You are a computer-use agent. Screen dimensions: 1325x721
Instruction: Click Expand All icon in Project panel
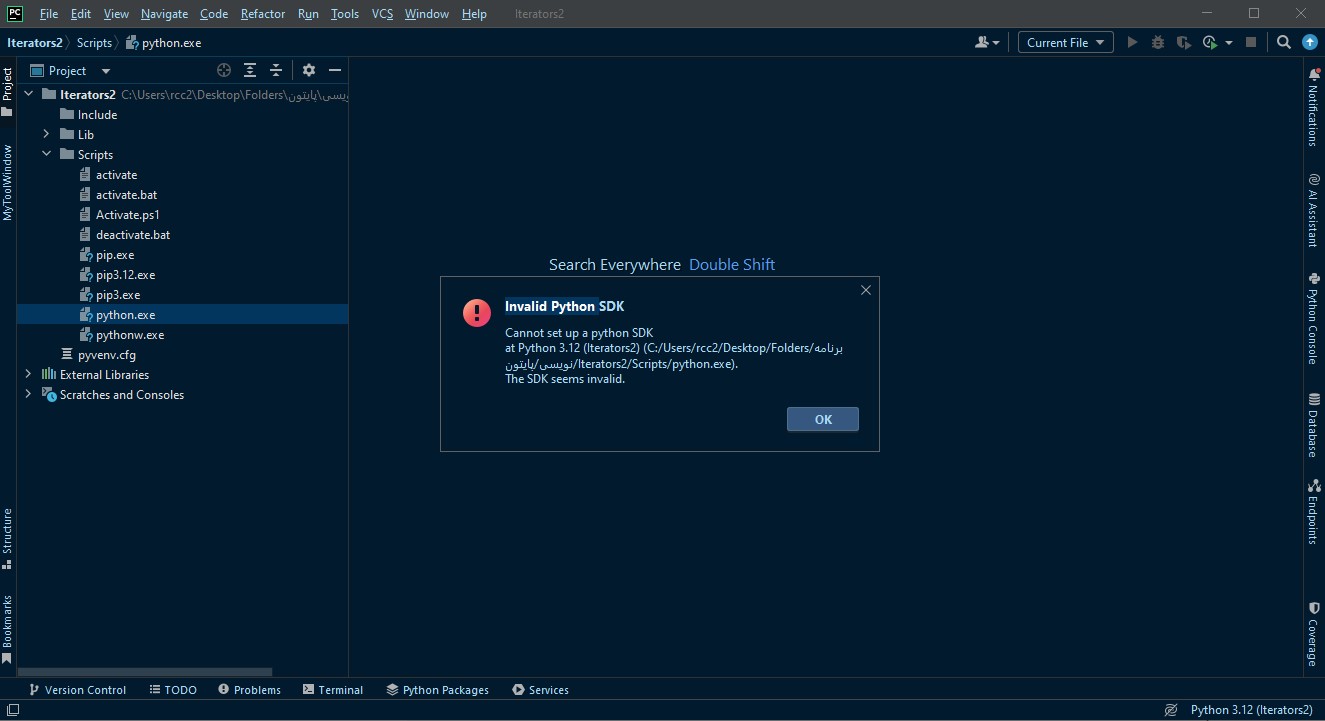tap(250, 70)
